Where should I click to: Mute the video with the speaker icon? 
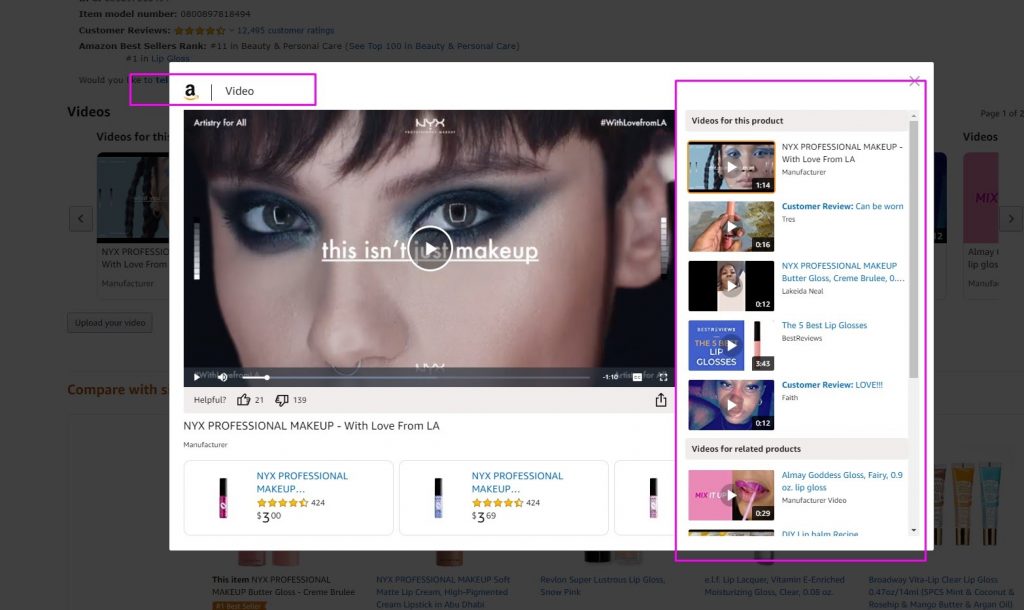click(223, 377)
